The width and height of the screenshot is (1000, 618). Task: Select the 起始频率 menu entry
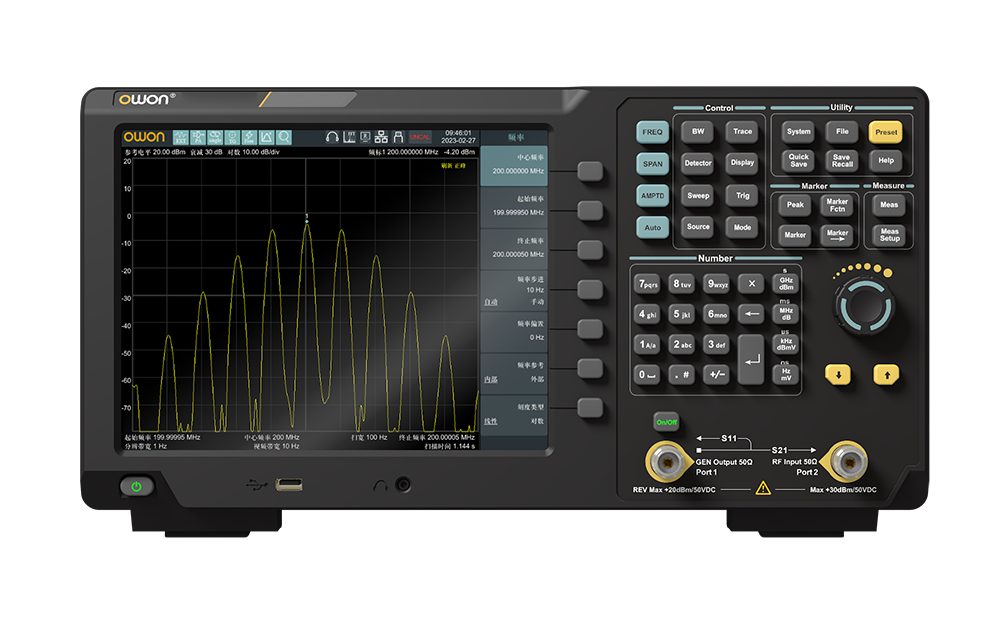[514, 207]
